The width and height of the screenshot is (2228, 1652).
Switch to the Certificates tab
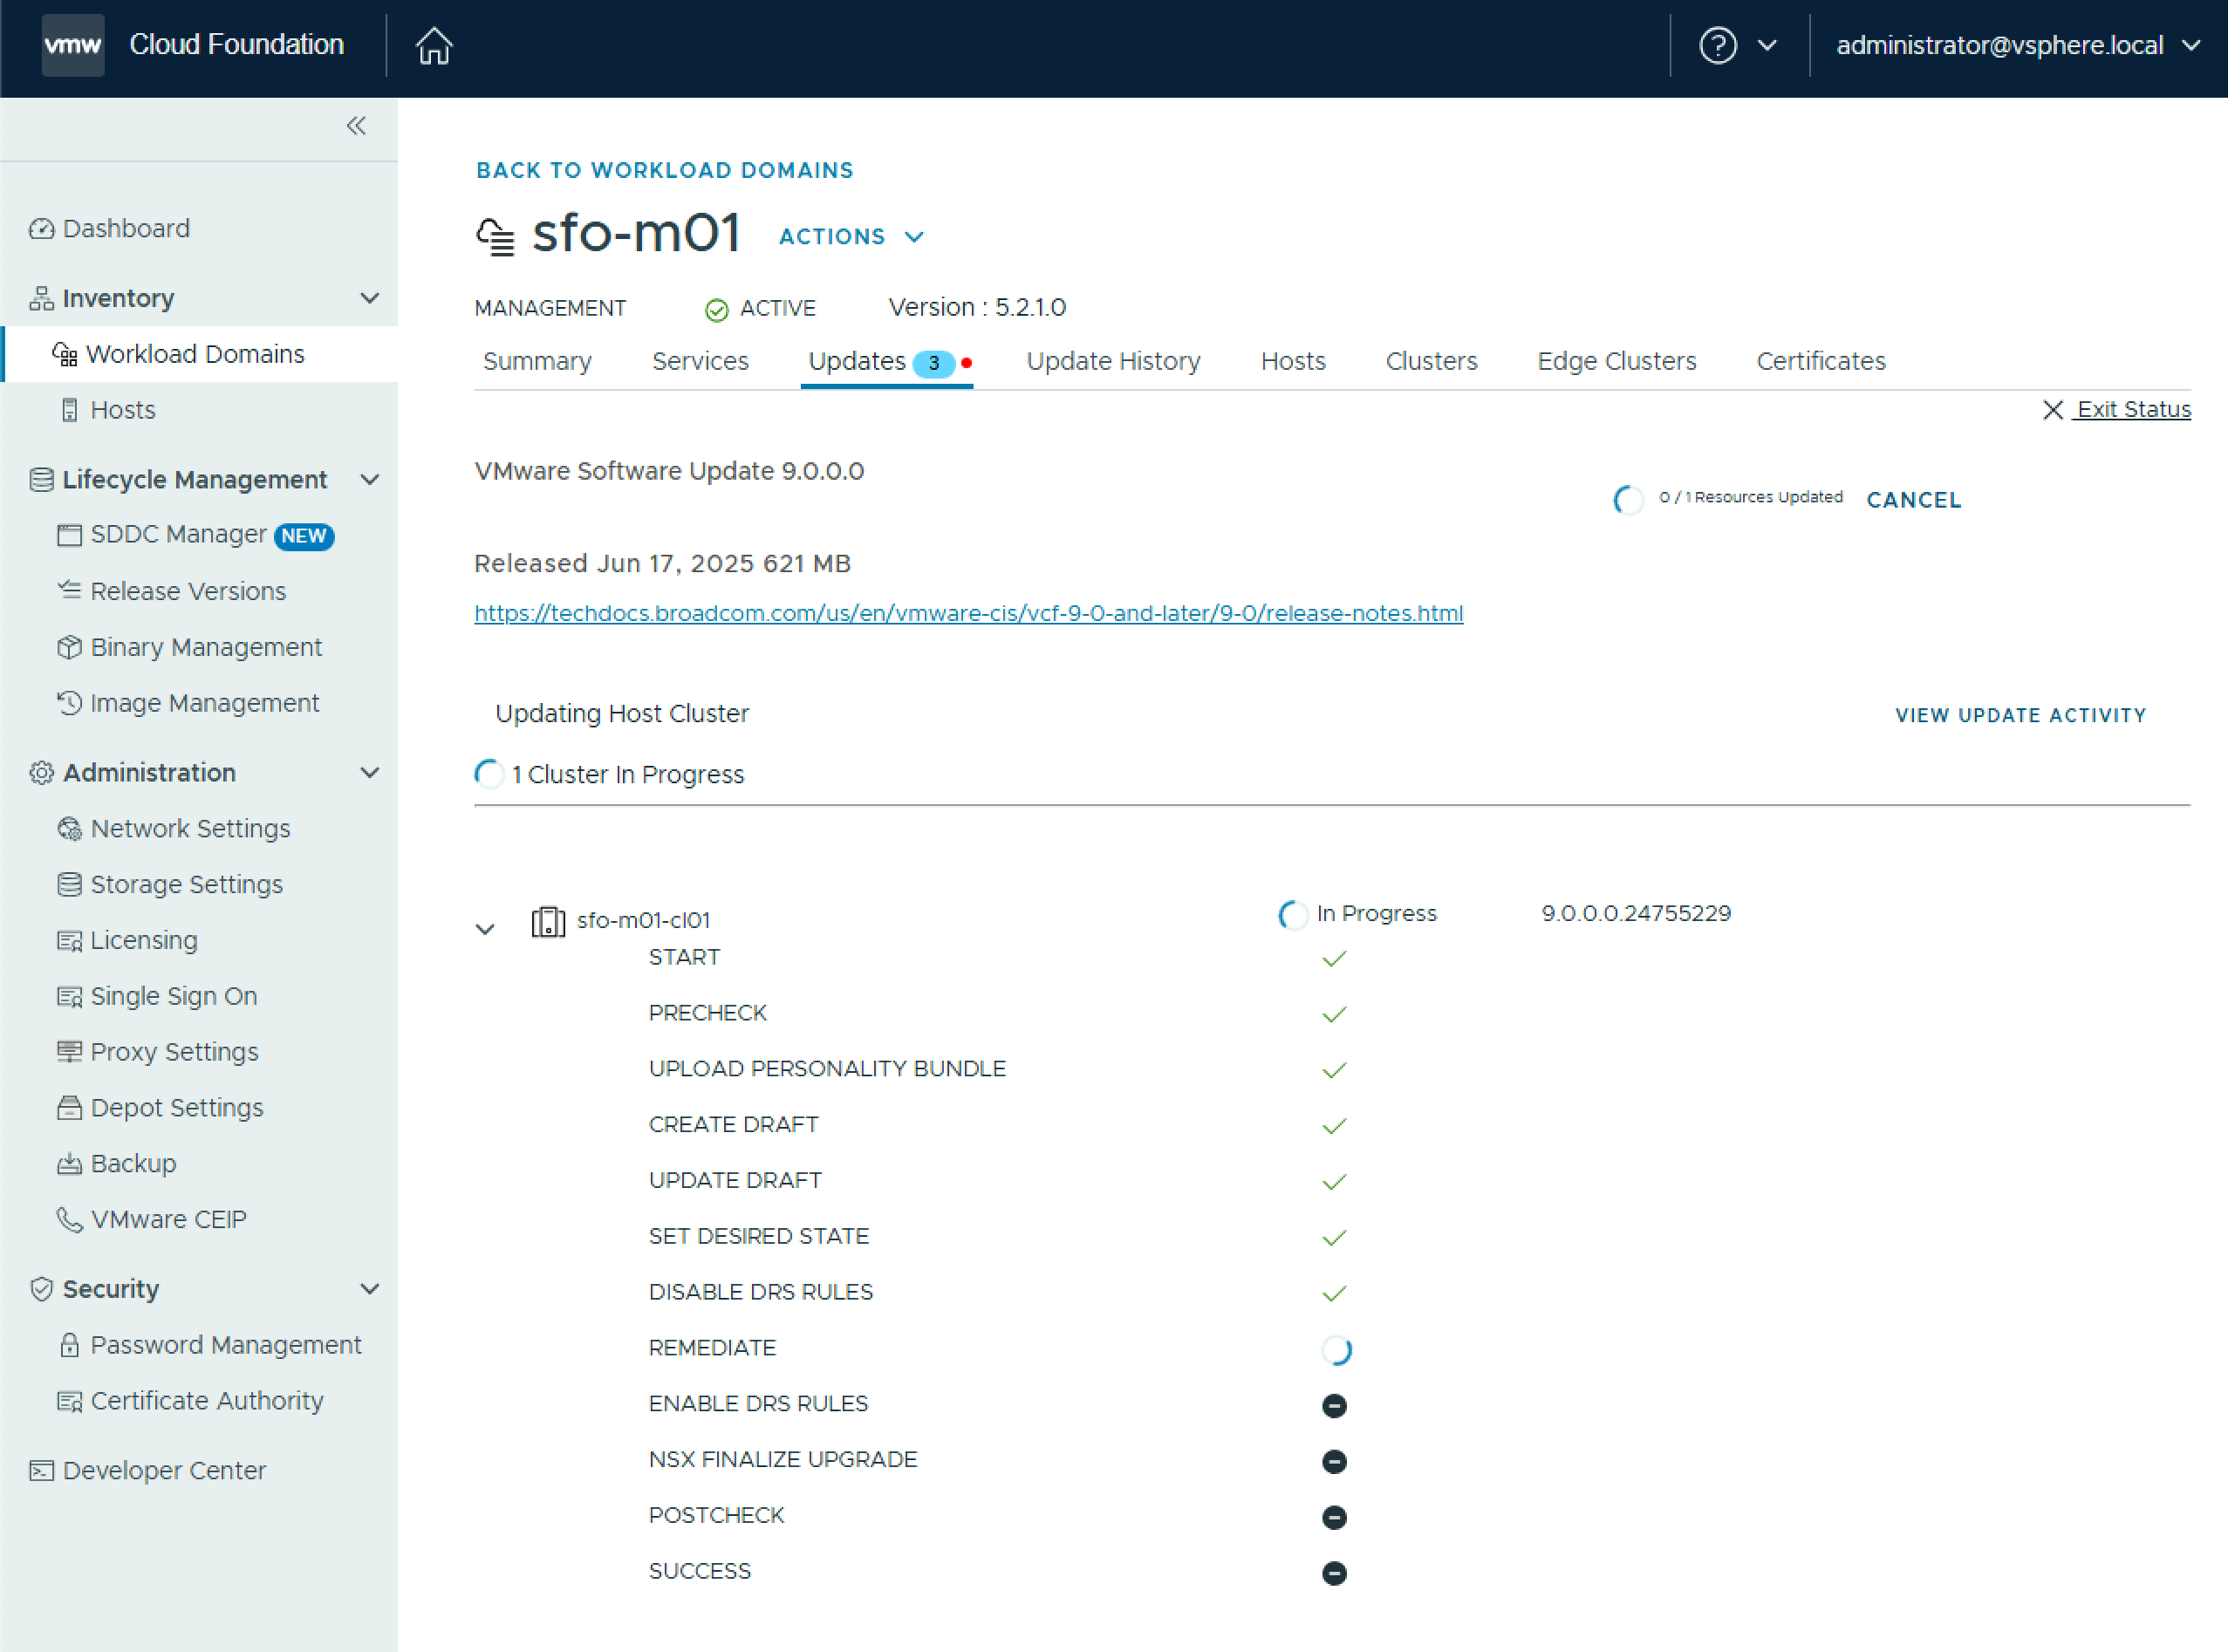1820,361
